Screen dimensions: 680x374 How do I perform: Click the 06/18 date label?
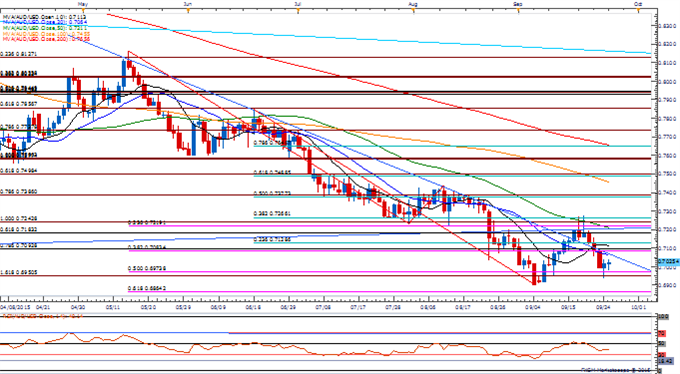[x=253, y=306]
